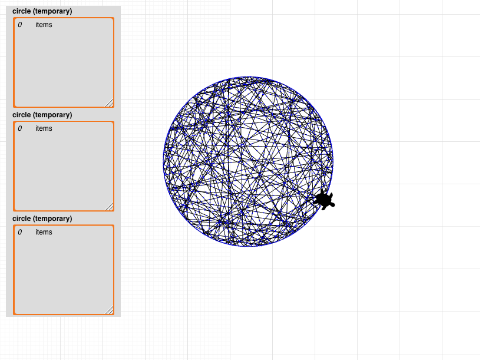The width and height of the screenshot is (480, 360).
Task: Click the "0" length value in the topmost list watcher
Action: coord(20,24)
